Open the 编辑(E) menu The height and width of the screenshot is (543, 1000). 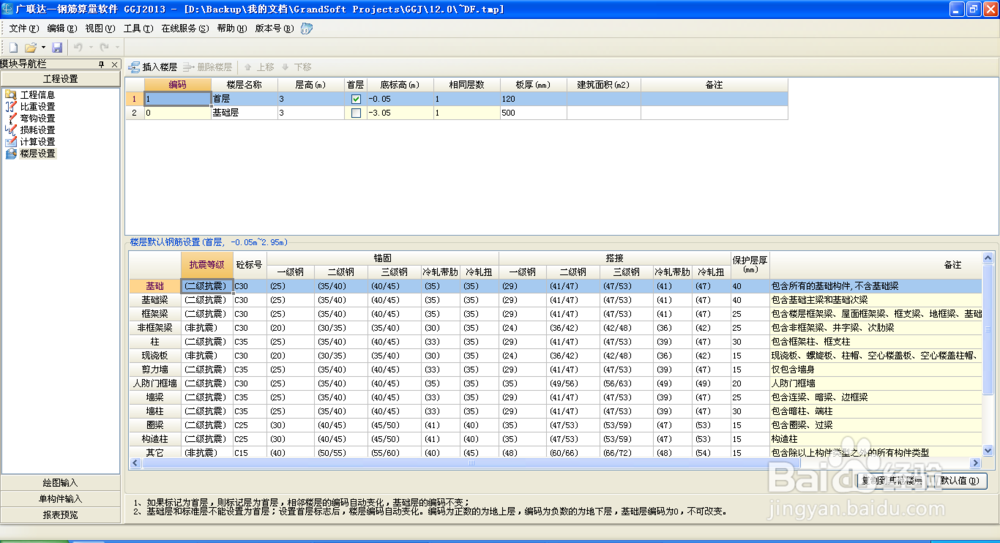click(62, 29)
